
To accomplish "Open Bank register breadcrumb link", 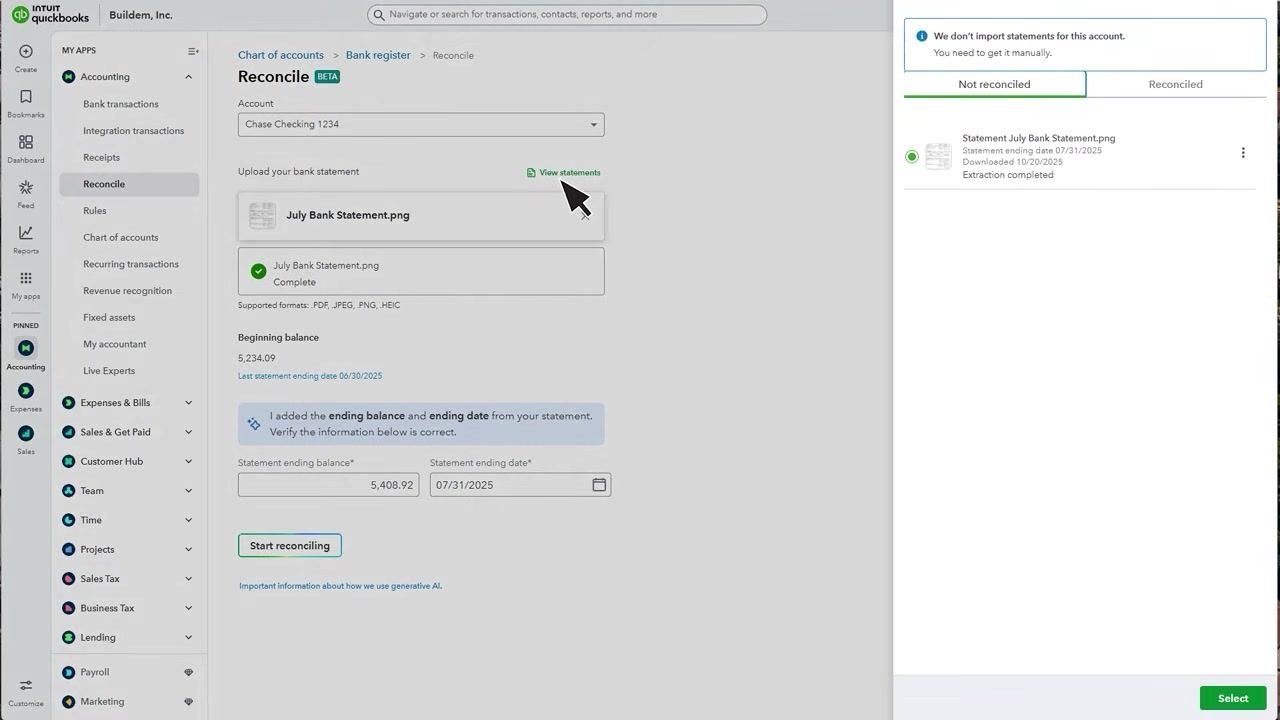I will pos(378,55).
